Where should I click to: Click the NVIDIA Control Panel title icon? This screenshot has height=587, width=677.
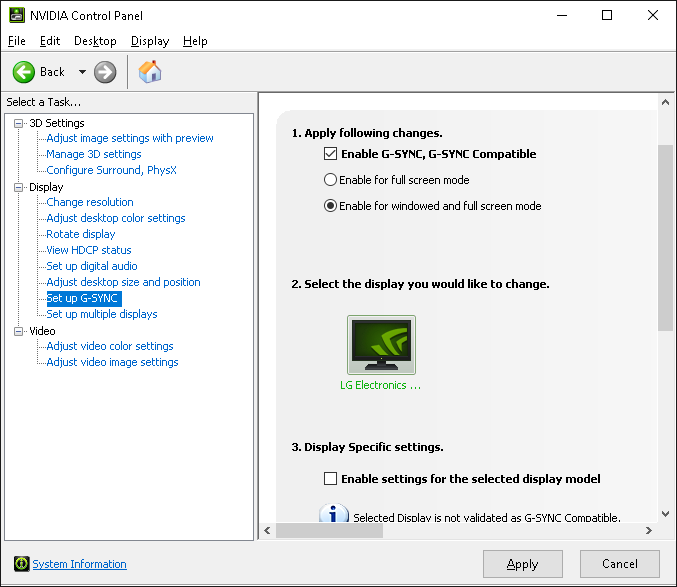tap(17, 16)
